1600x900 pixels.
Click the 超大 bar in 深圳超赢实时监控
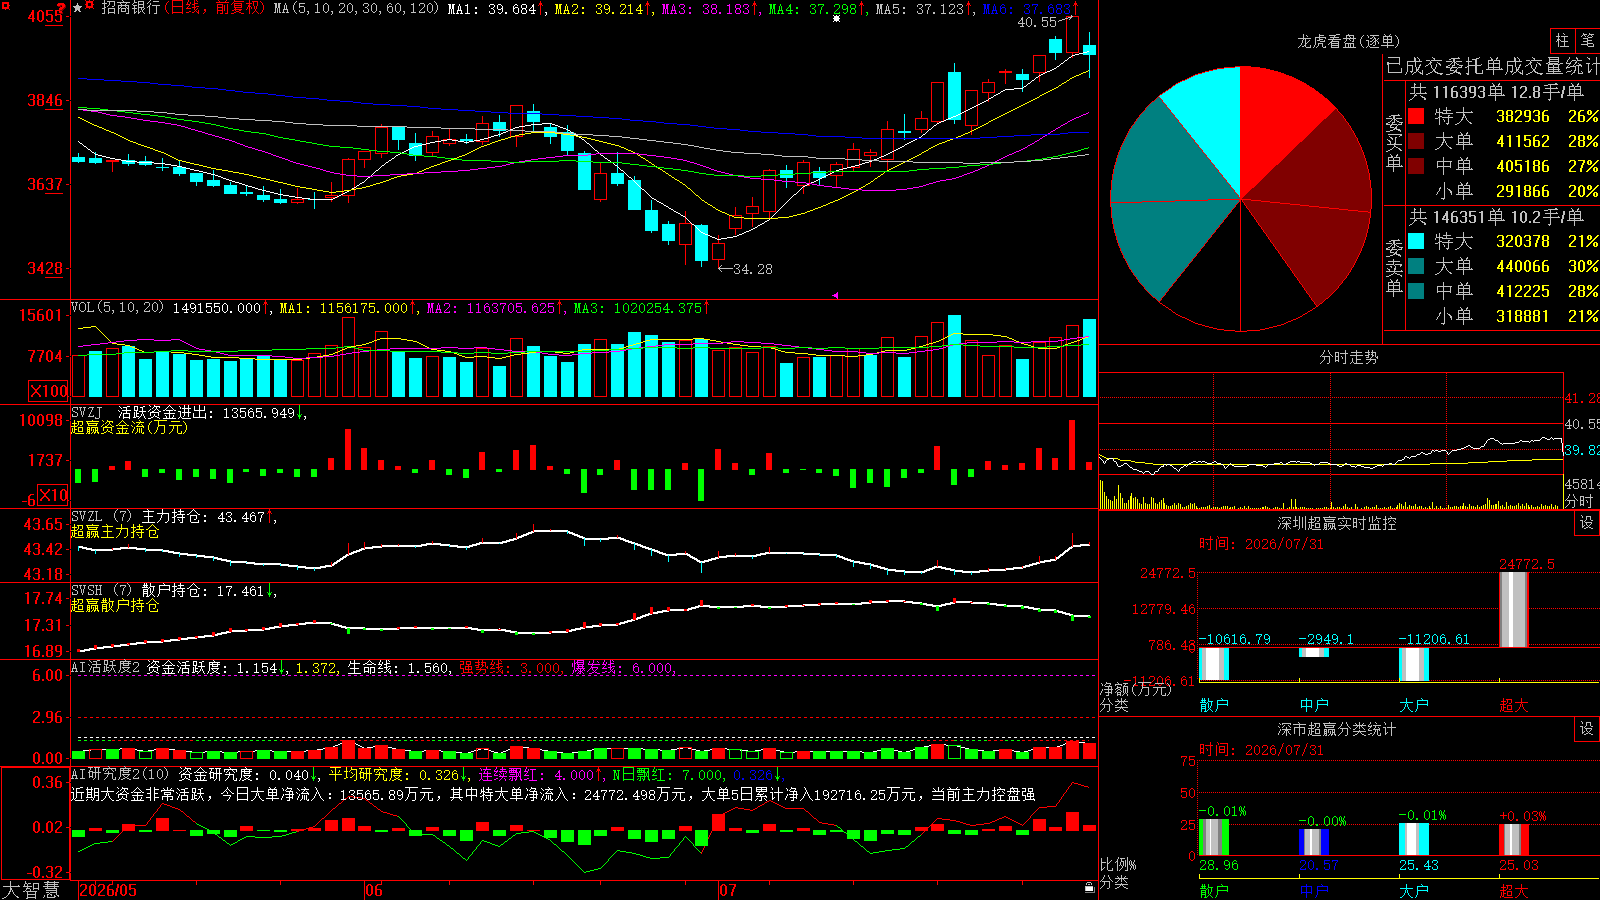(1514, 609)
